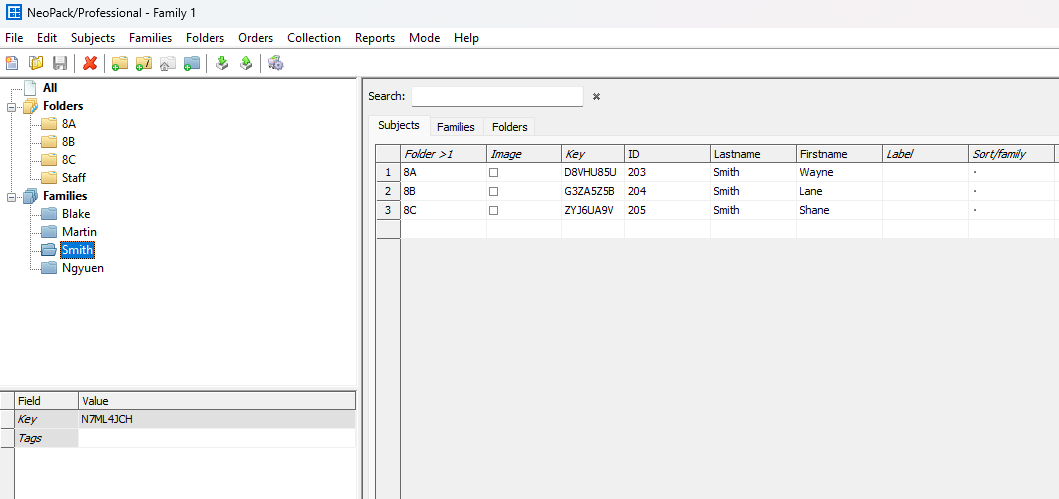Click the blue add family folder icon
Viewport: 1059px width, 499px height.
(192, 63)
